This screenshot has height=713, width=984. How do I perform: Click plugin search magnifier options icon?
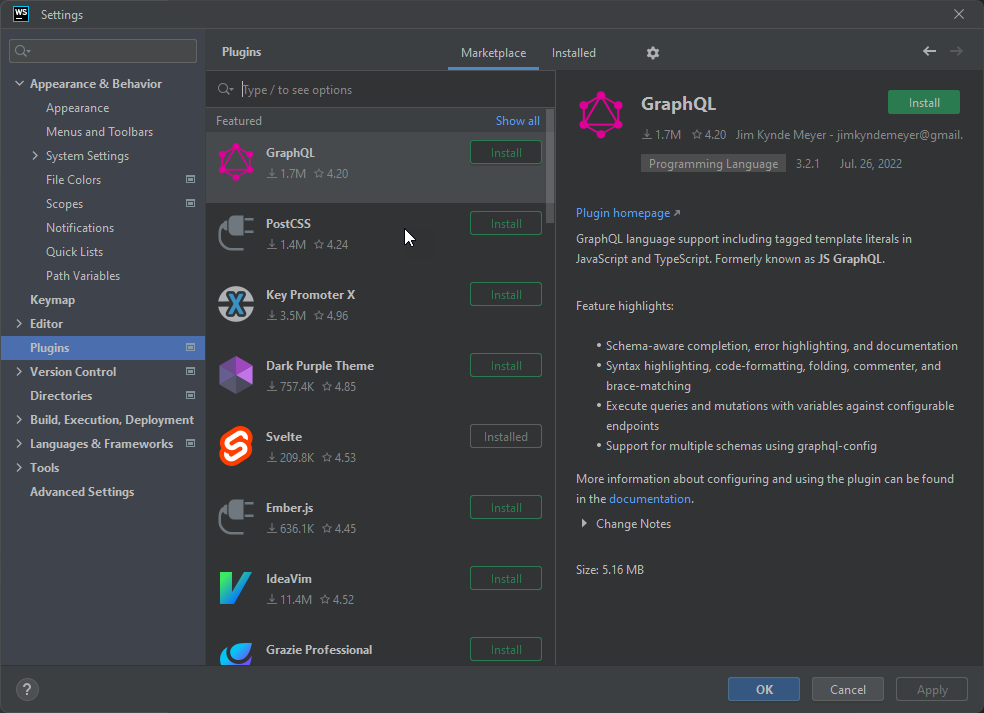tap(225, 89)
